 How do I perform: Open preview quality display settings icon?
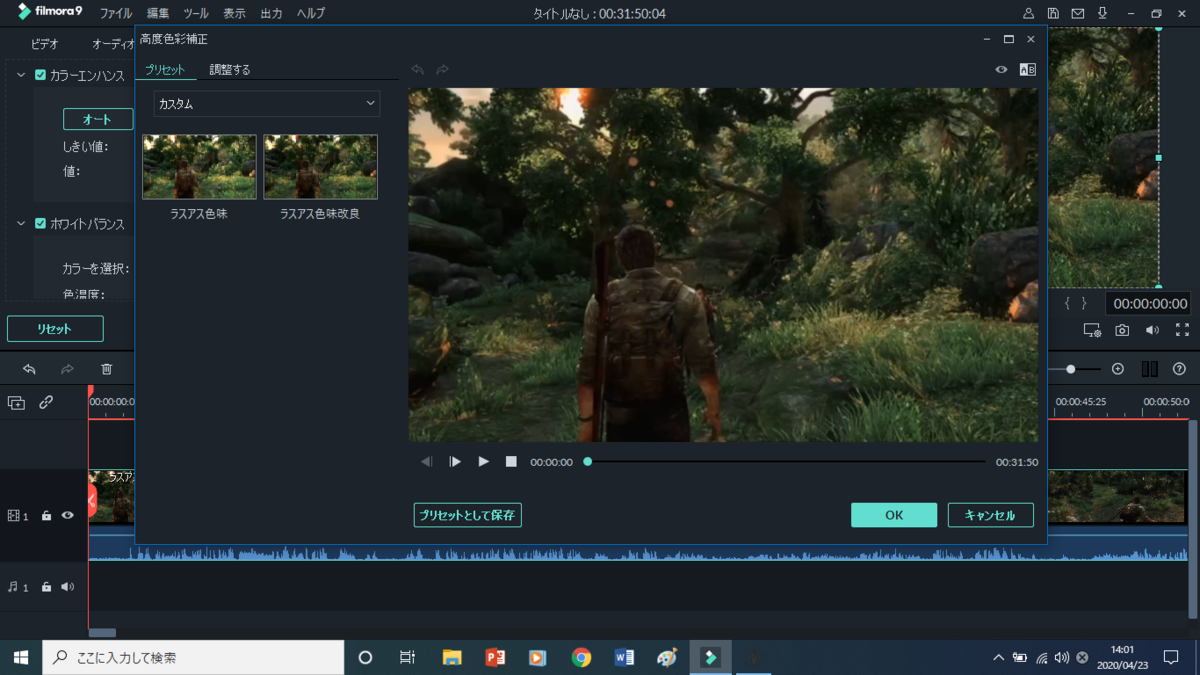coord(1092,330)
